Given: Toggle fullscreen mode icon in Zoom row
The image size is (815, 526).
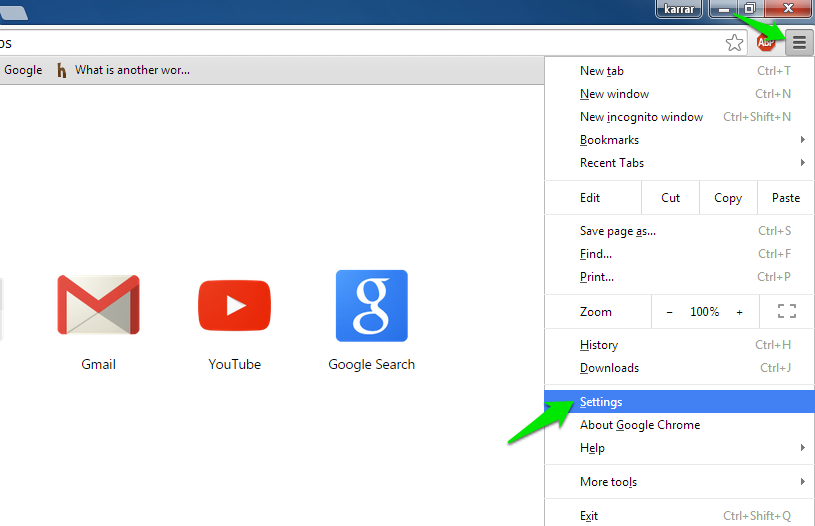Looking at the screenshot, I should point(786,311).
